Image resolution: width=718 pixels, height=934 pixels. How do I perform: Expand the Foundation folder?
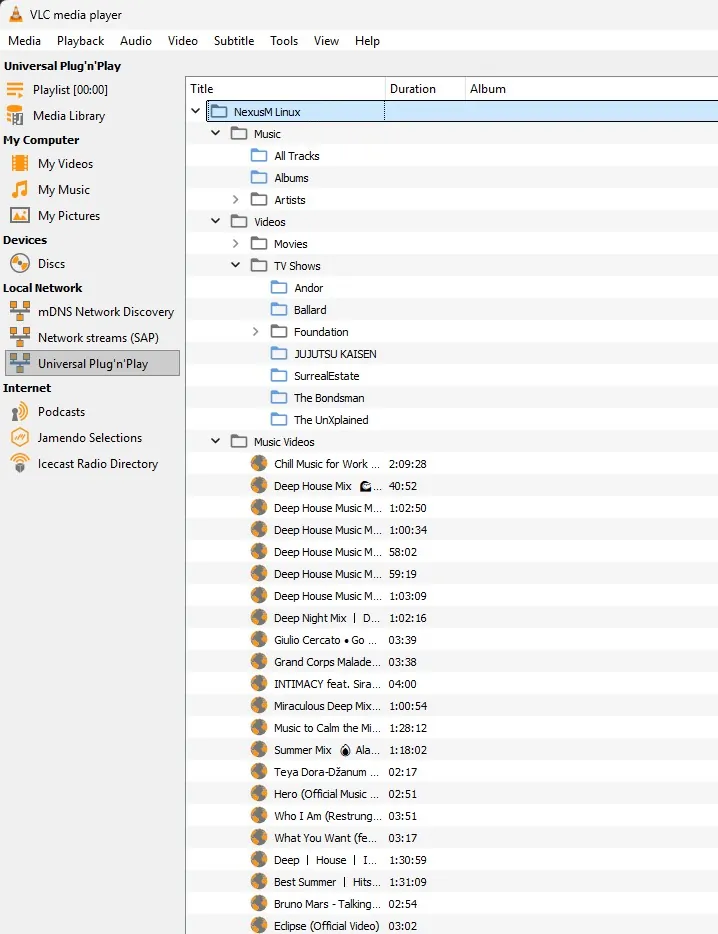255,332
